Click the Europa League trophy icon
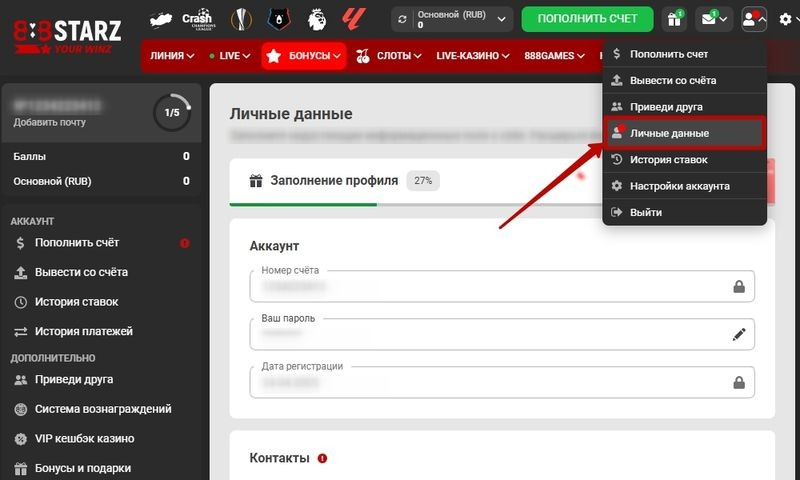Image resolution: width=800 pixels, height=480 pixels. tap(240, 19)
